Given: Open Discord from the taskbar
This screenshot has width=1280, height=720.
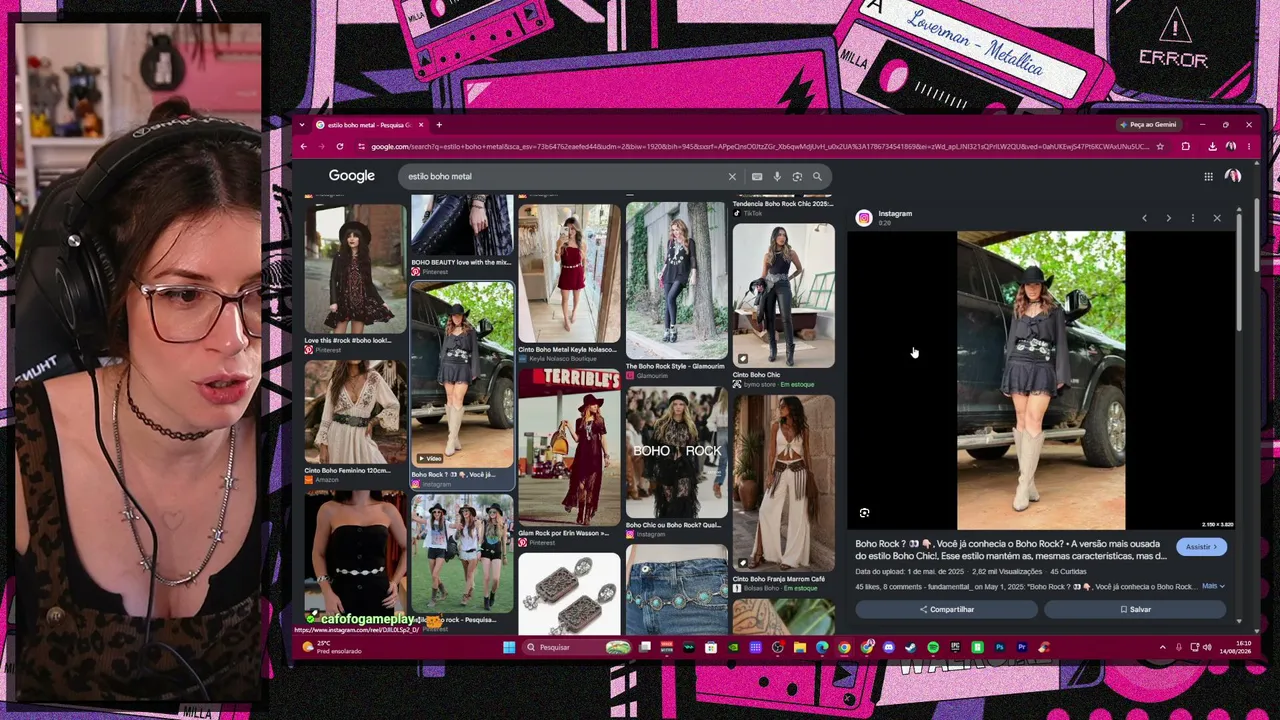Looking at the screenshot, I should tap(888, 647).
